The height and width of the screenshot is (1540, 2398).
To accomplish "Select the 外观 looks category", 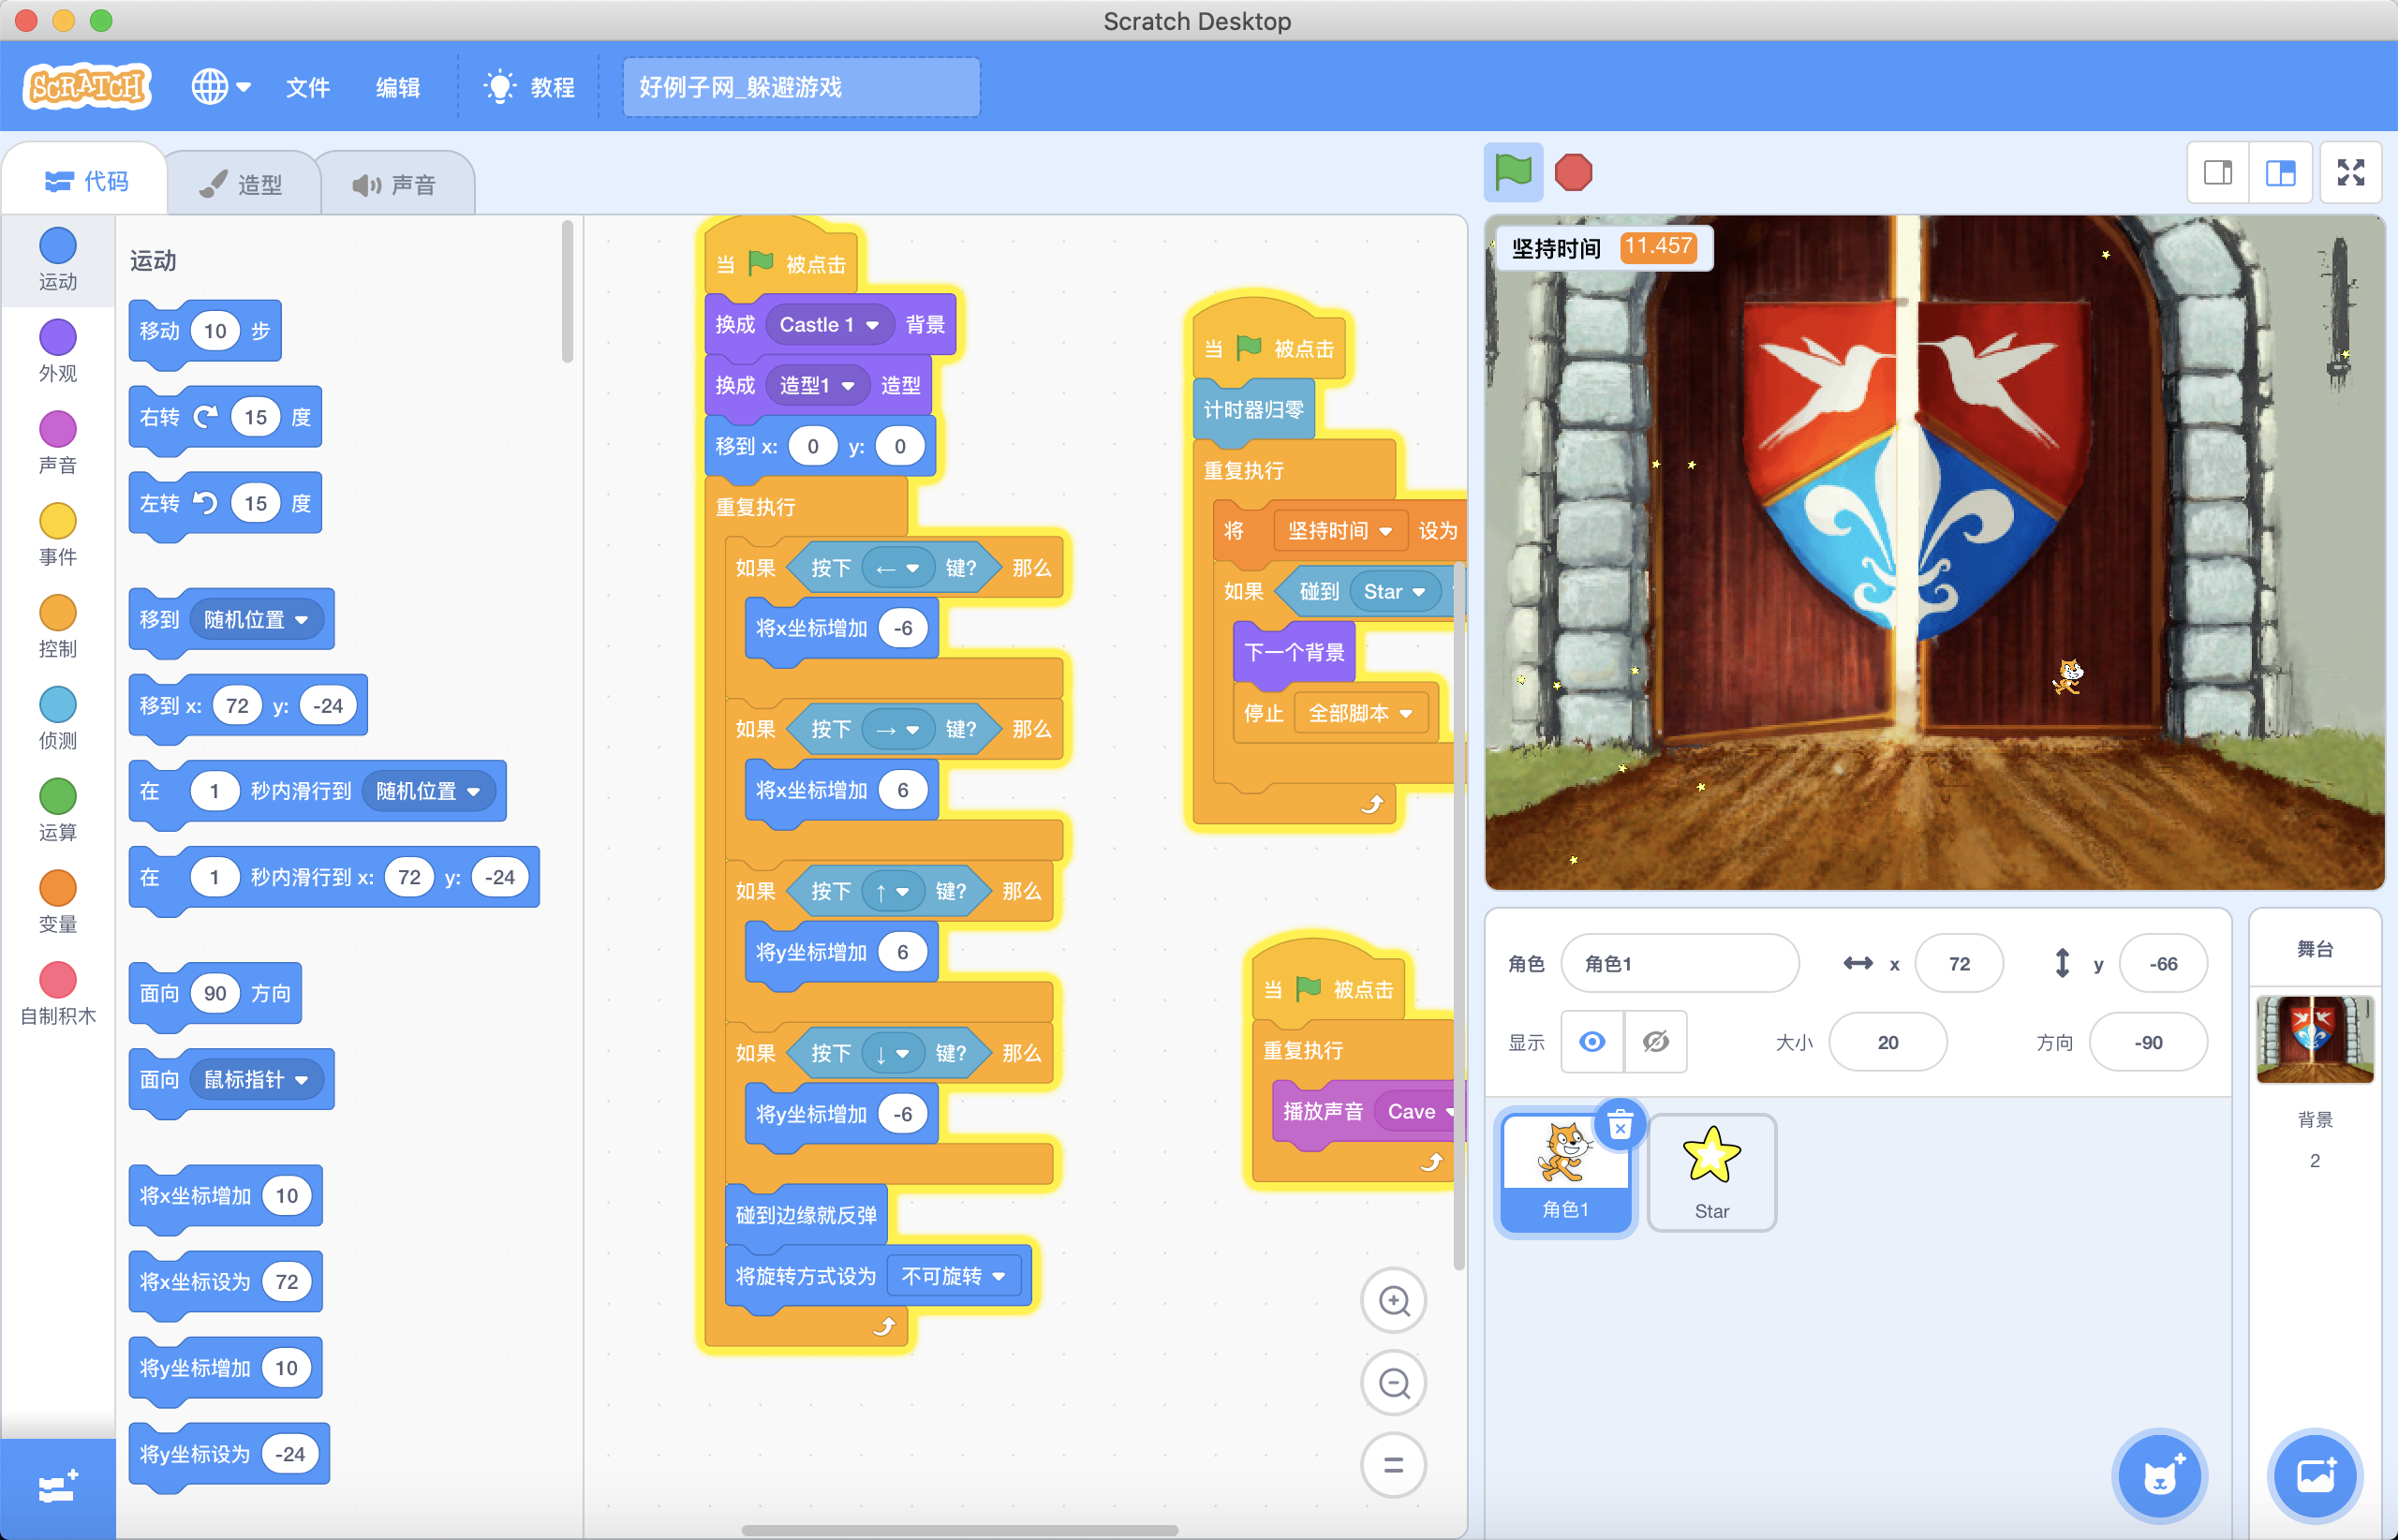I will click(x=58, y=352).
